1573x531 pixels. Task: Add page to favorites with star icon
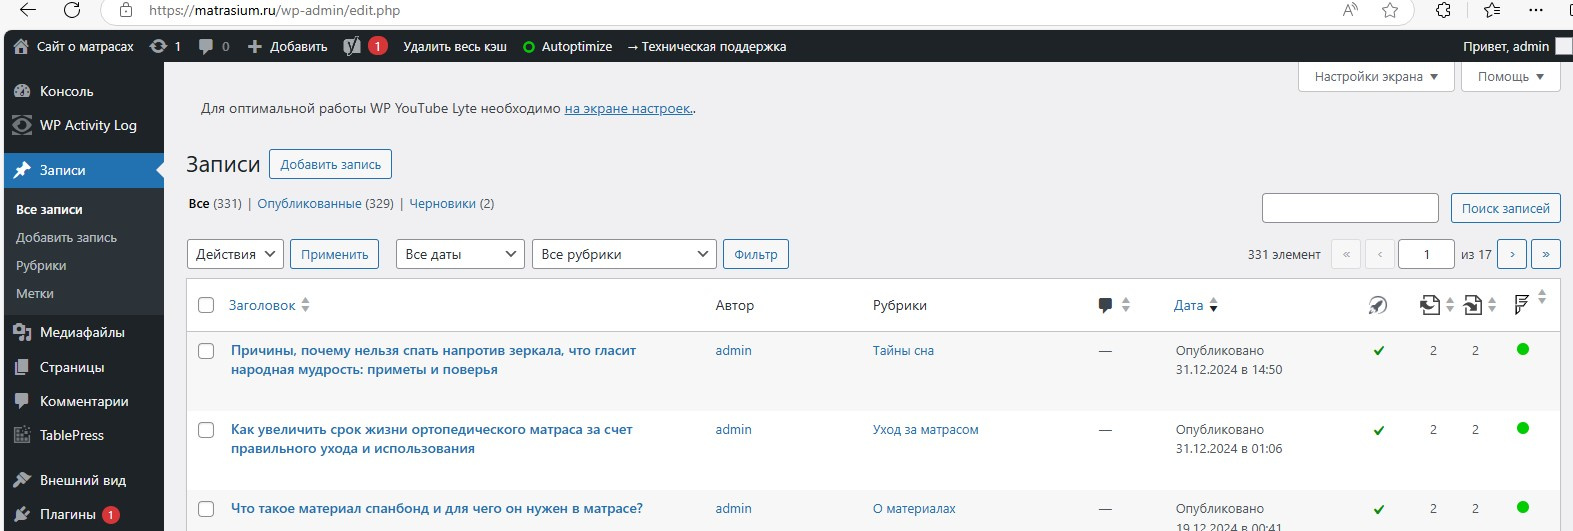(1390, 10)
